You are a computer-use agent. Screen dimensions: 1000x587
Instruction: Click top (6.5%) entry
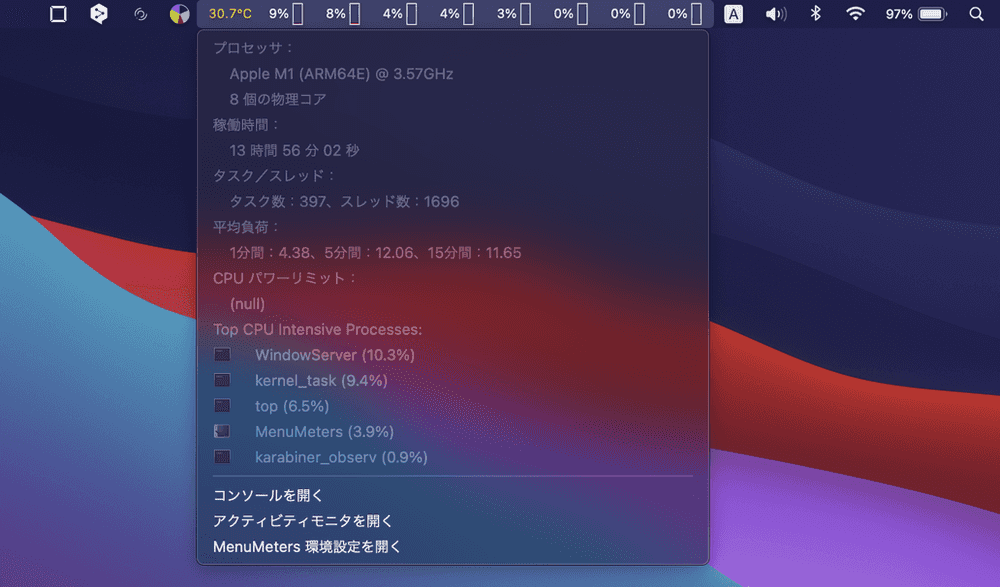(292, 406)
